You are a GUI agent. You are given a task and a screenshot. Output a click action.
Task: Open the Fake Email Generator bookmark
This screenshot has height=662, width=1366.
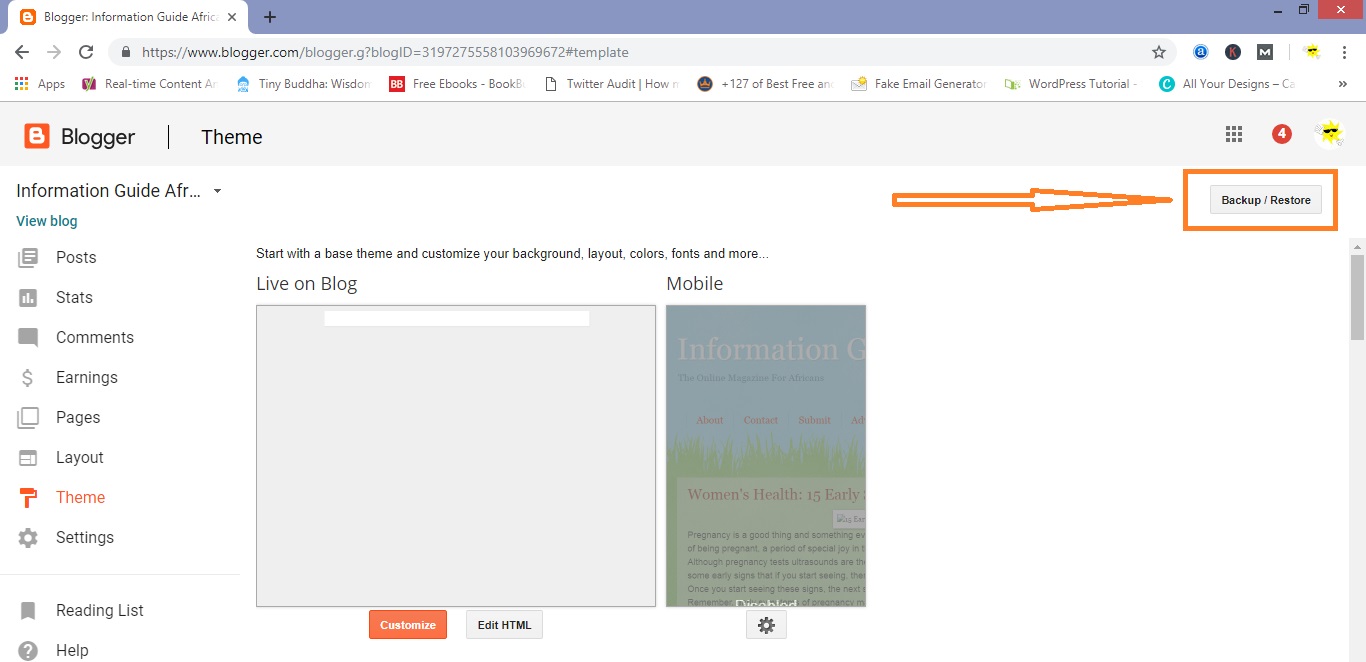[919, 84]
